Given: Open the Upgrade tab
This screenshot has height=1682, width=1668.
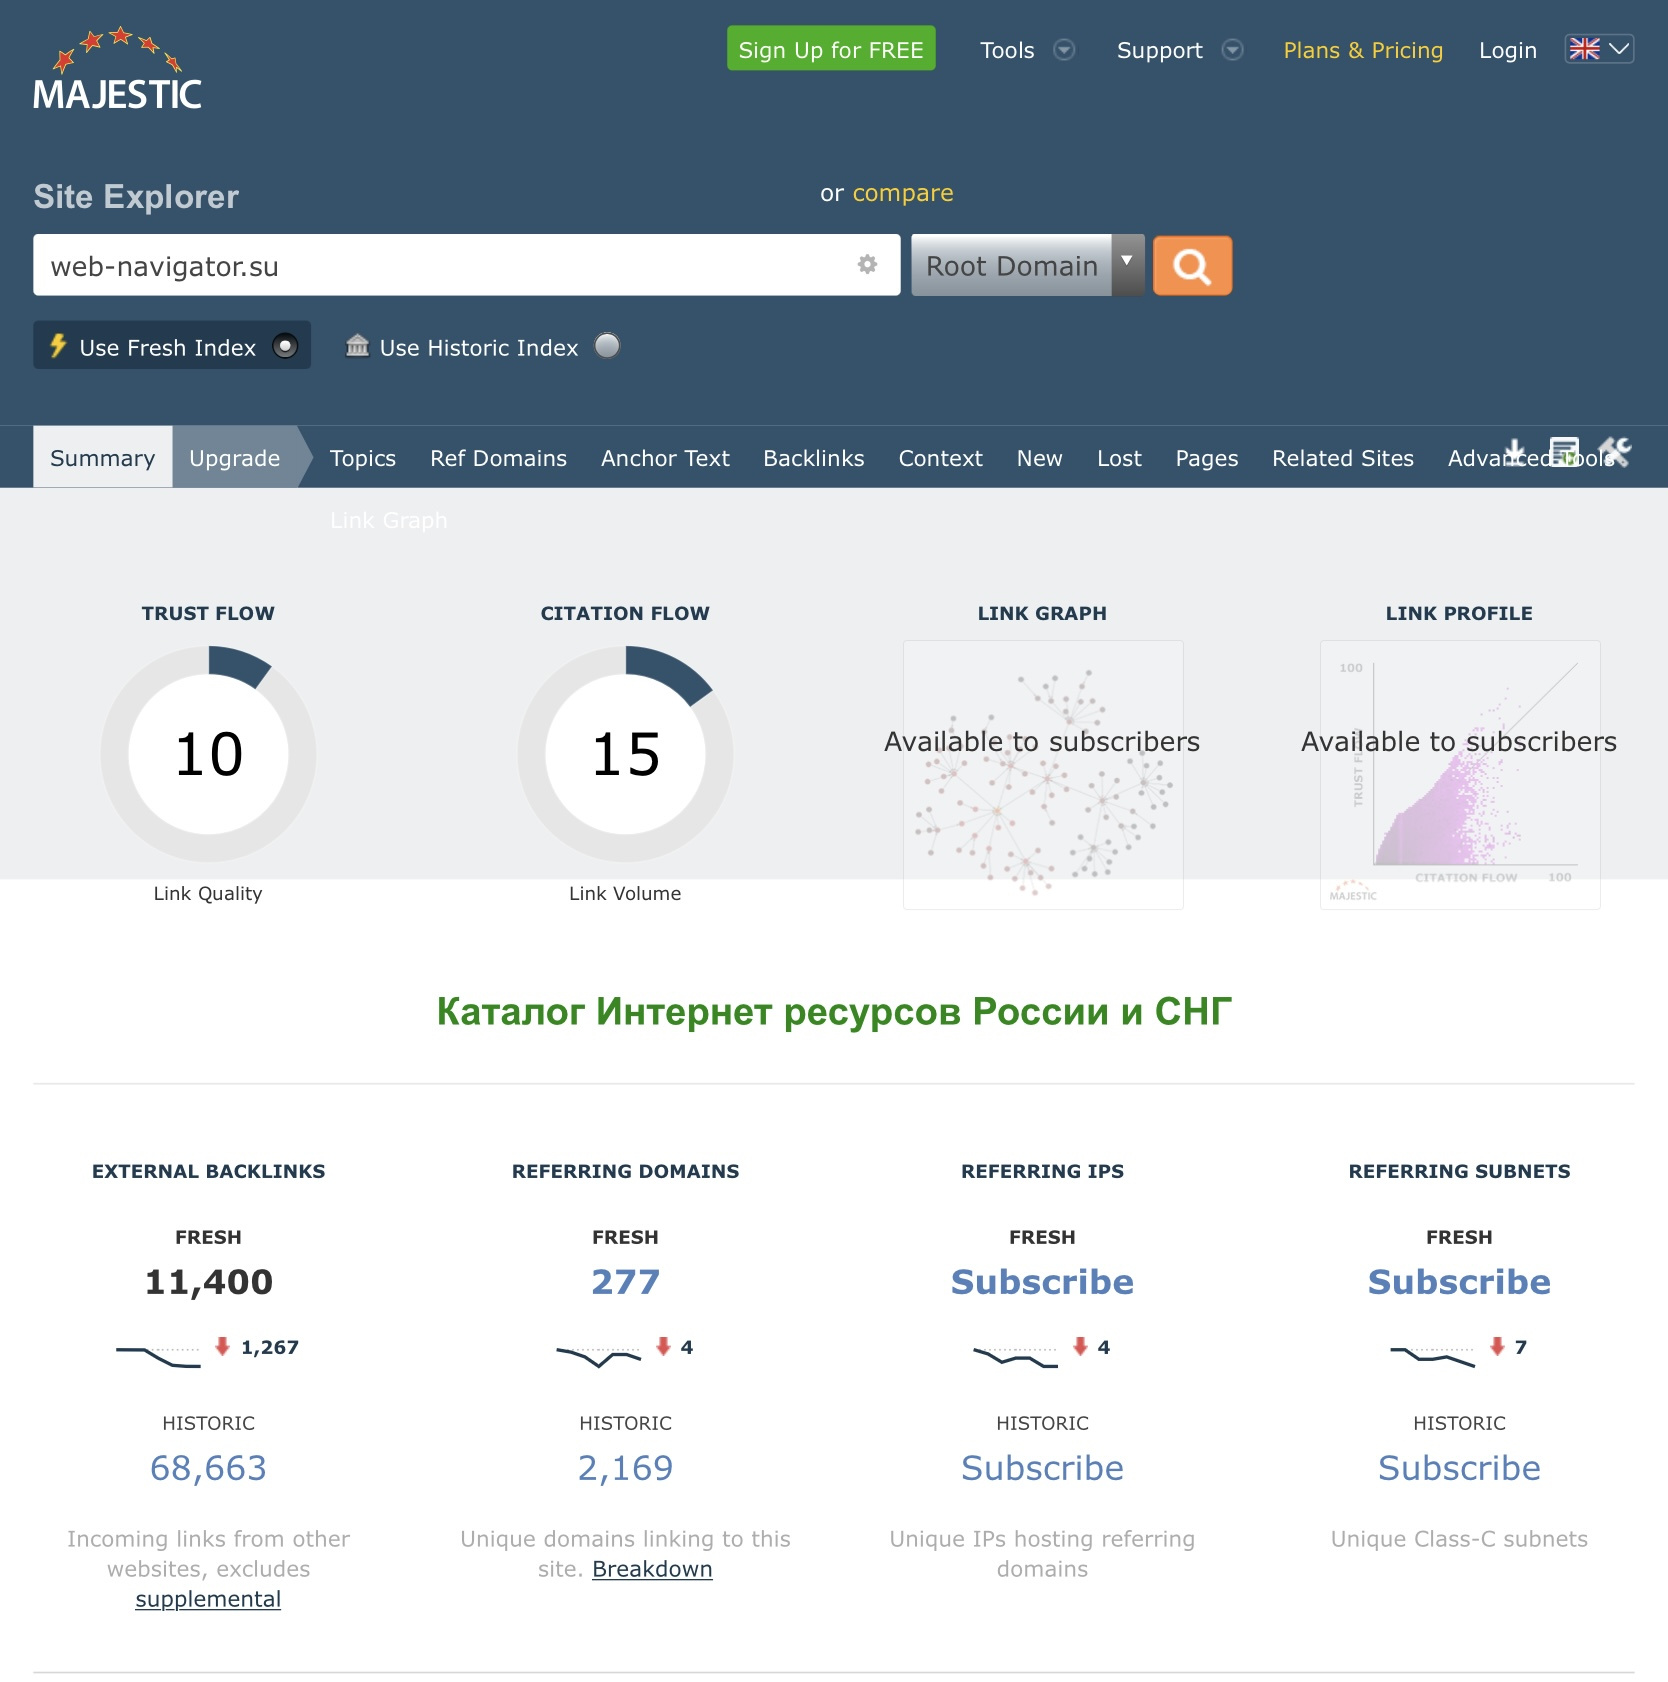Looking at the screenshot, I should 235,457.
